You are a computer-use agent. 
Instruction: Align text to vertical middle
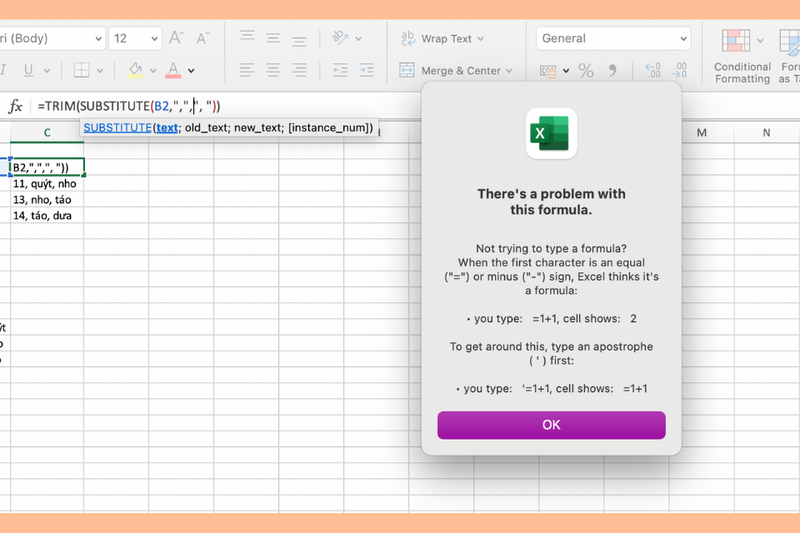(273, 39)
